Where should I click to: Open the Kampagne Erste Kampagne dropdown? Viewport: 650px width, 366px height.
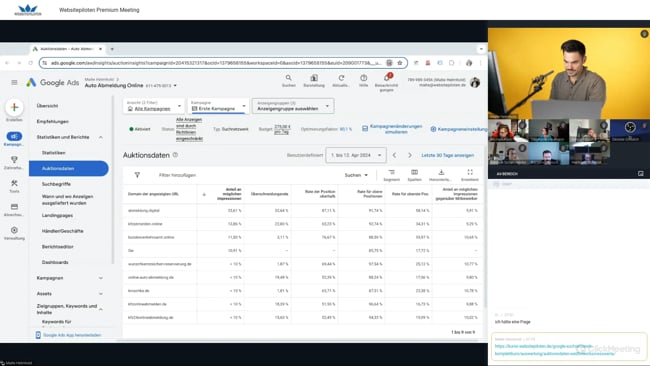tap(218, 106)
